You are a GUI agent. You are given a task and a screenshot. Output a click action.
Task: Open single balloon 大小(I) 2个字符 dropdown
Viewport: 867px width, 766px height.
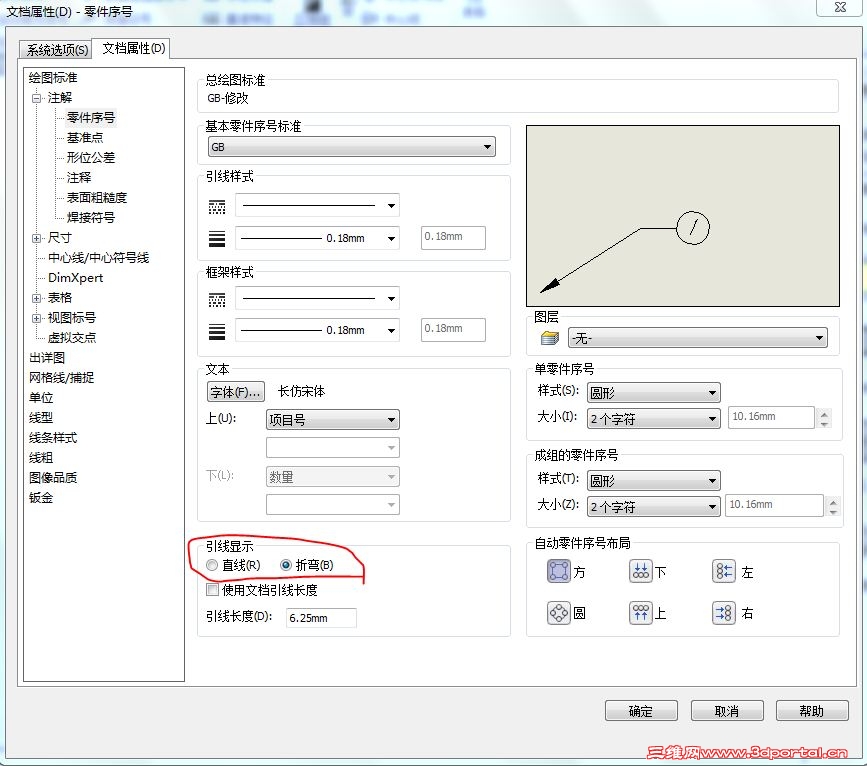point(654,419)
